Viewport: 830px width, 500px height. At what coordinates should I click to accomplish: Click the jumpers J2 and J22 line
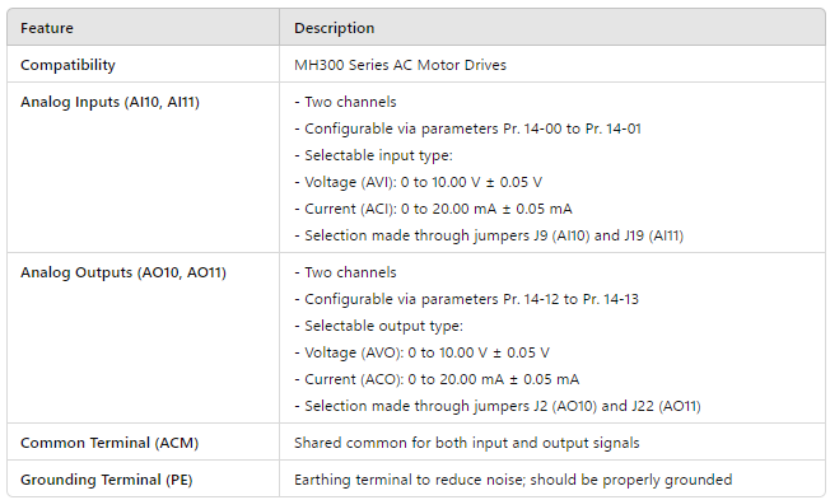tap(497, 406)
